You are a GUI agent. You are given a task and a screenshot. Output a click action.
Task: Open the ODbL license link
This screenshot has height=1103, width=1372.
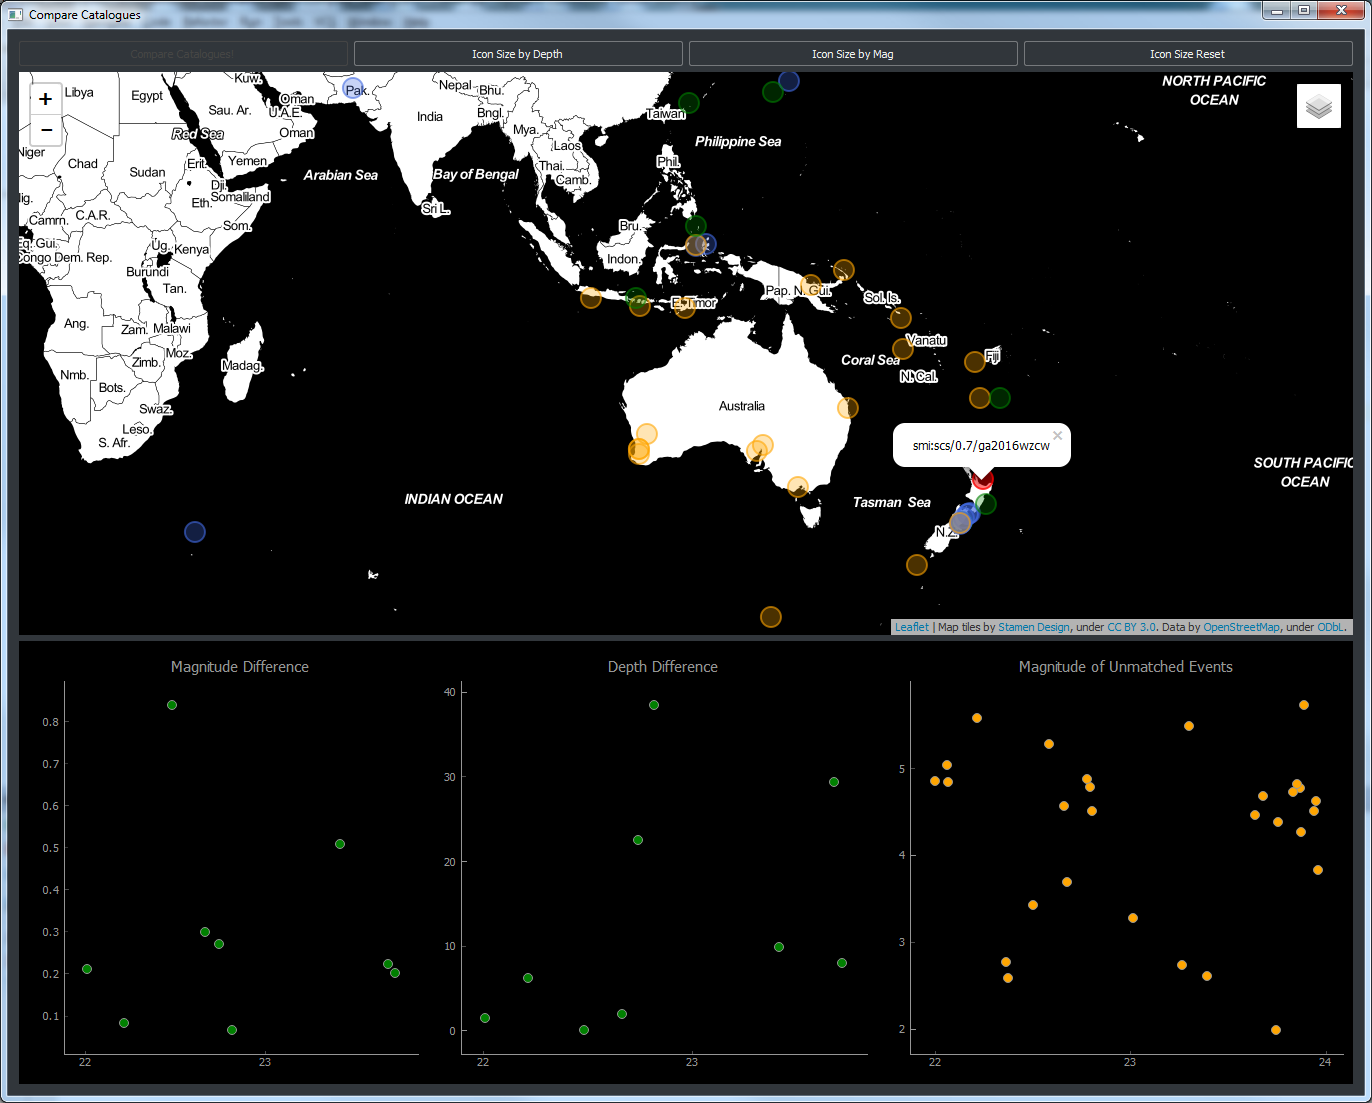point(1331,627)
